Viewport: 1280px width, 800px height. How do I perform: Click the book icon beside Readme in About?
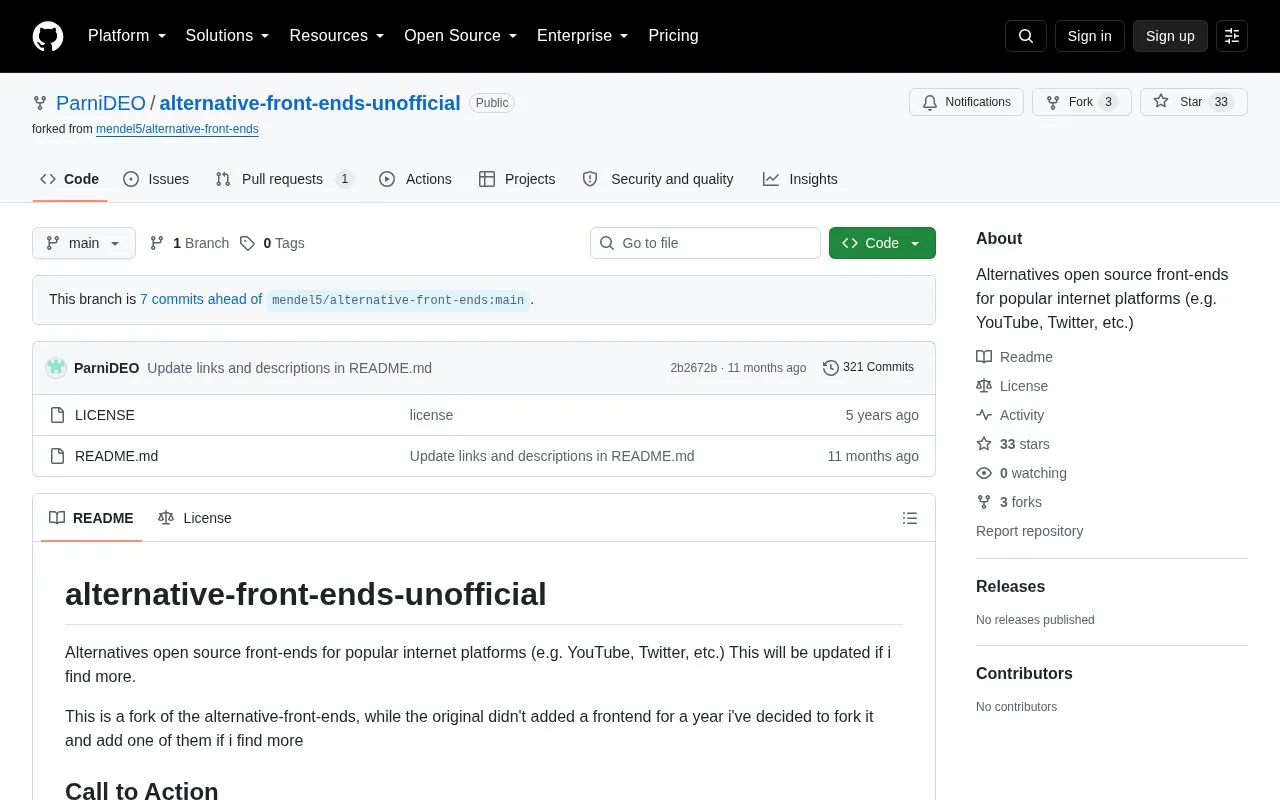click(x=984, y=357)
